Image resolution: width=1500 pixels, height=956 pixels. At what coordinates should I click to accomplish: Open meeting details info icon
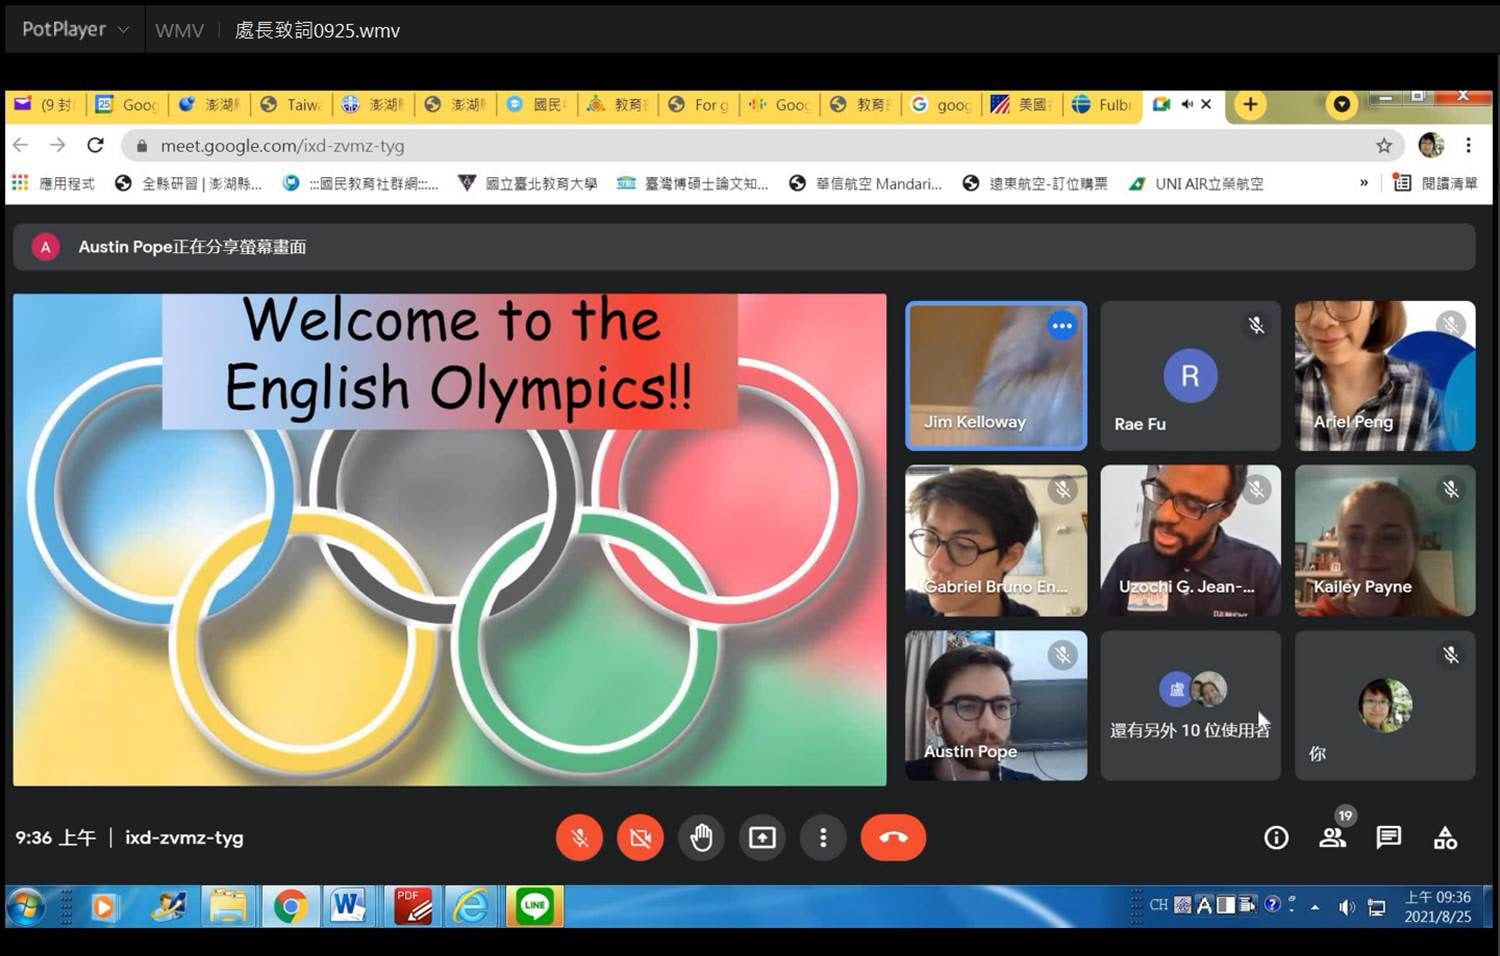pyautogui.click(x=1276, y=838)
